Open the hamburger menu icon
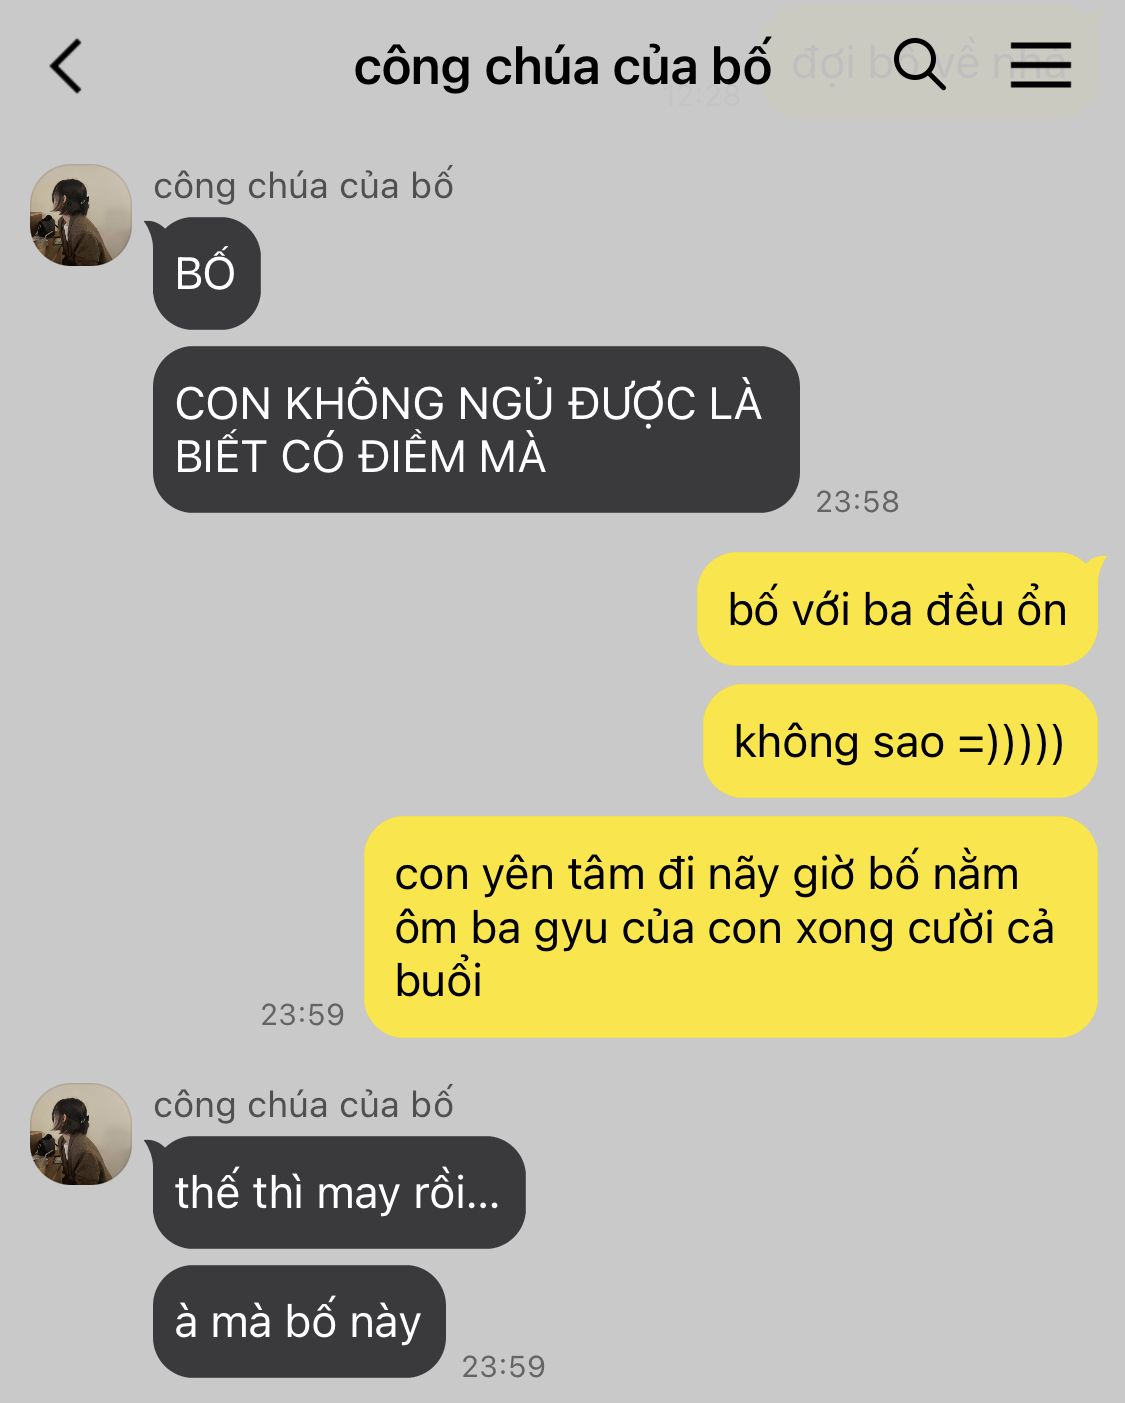This screenshot has height=1403, width=1125. point(1040,65)
